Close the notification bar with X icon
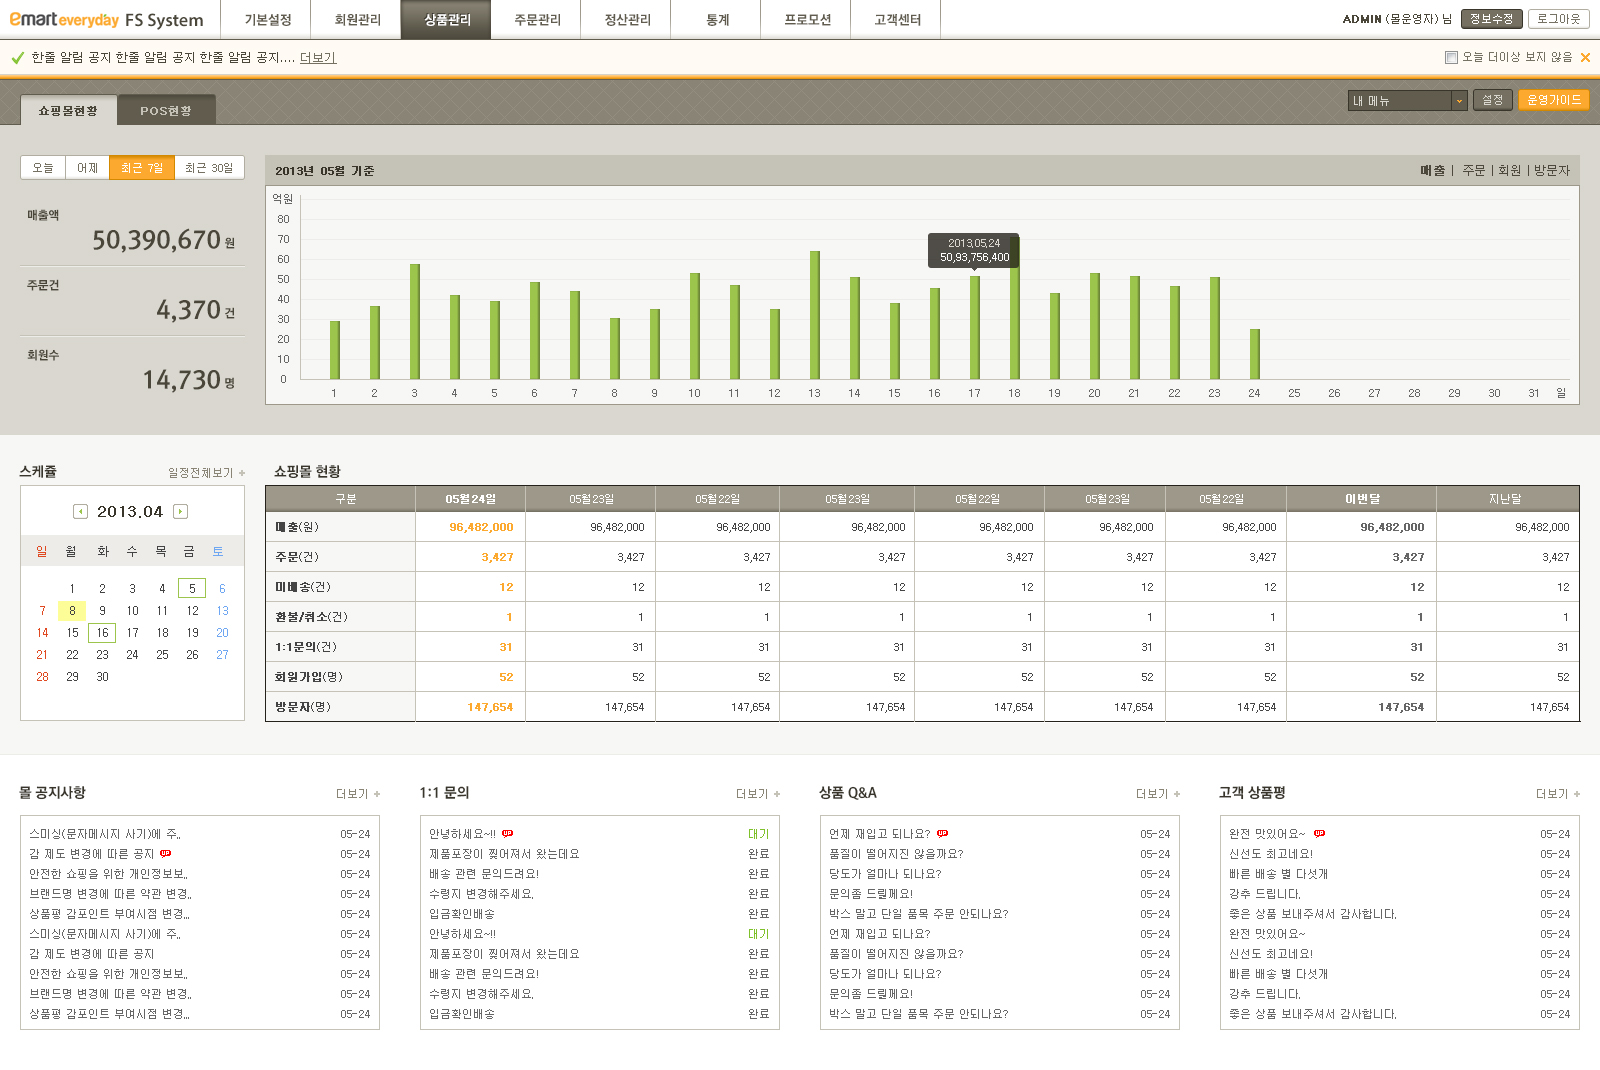Image resolution: width=1600 pixels, height=1070 pixels. coord(1585,58)
